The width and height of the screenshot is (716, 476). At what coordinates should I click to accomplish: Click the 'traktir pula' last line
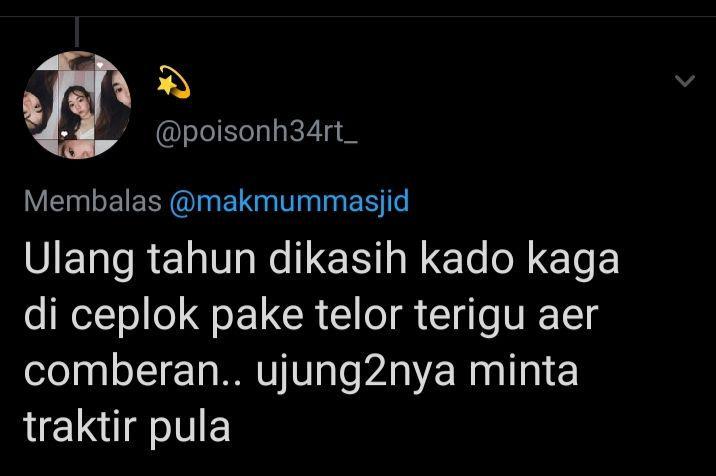click(127, 428)
